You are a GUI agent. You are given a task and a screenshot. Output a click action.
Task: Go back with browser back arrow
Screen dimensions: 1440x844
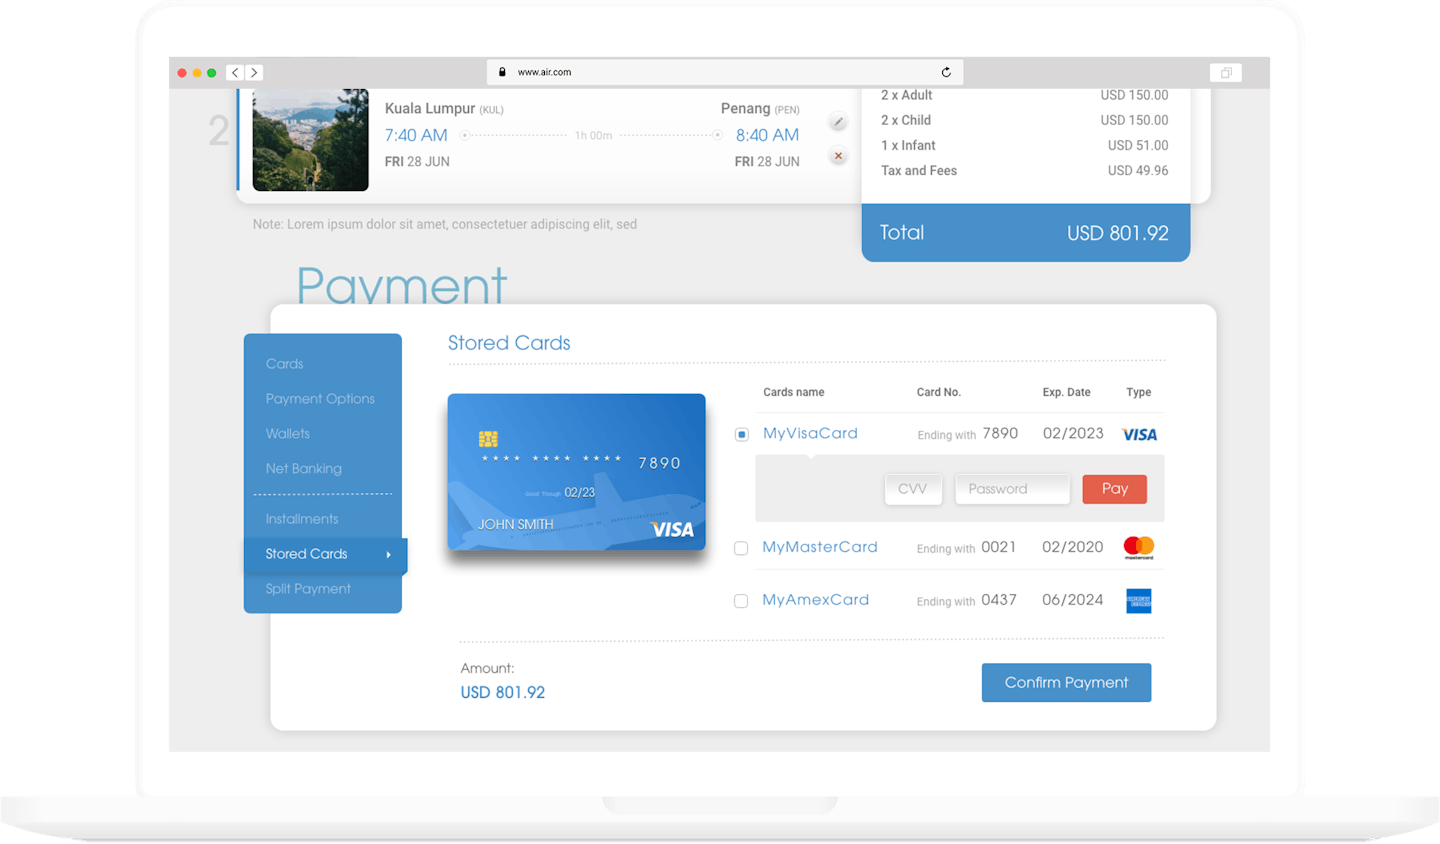(235, 72)
